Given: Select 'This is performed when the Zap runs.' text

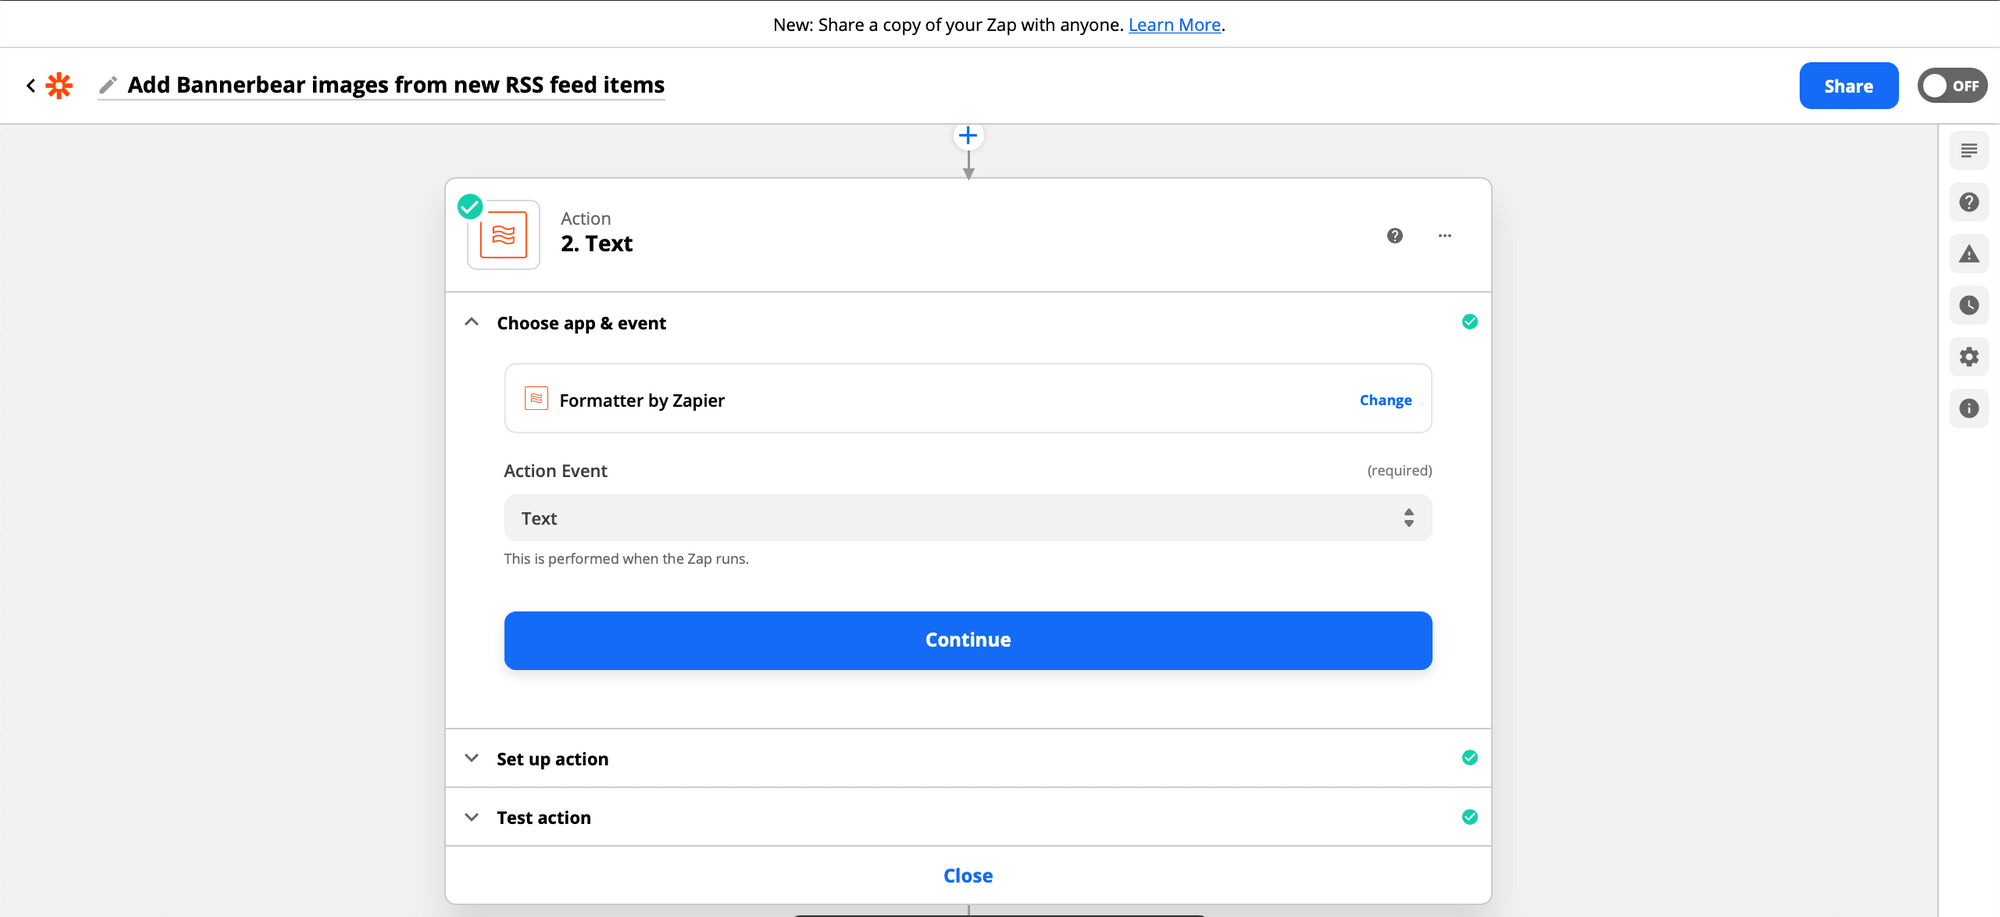Looking at the screenshot, I should point(626,559).
